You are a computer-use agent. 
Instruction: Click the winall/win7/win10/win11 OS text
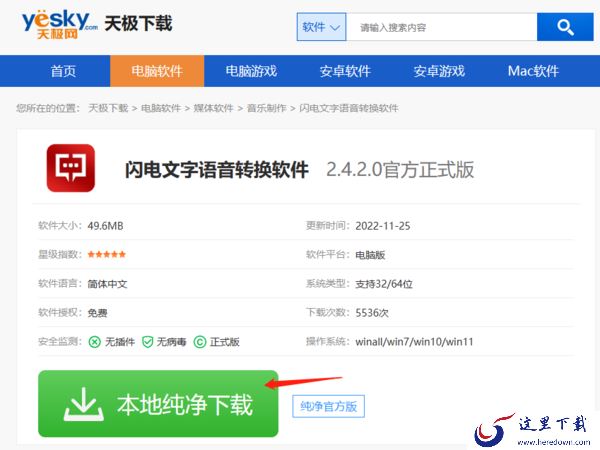tap(414, 342)
